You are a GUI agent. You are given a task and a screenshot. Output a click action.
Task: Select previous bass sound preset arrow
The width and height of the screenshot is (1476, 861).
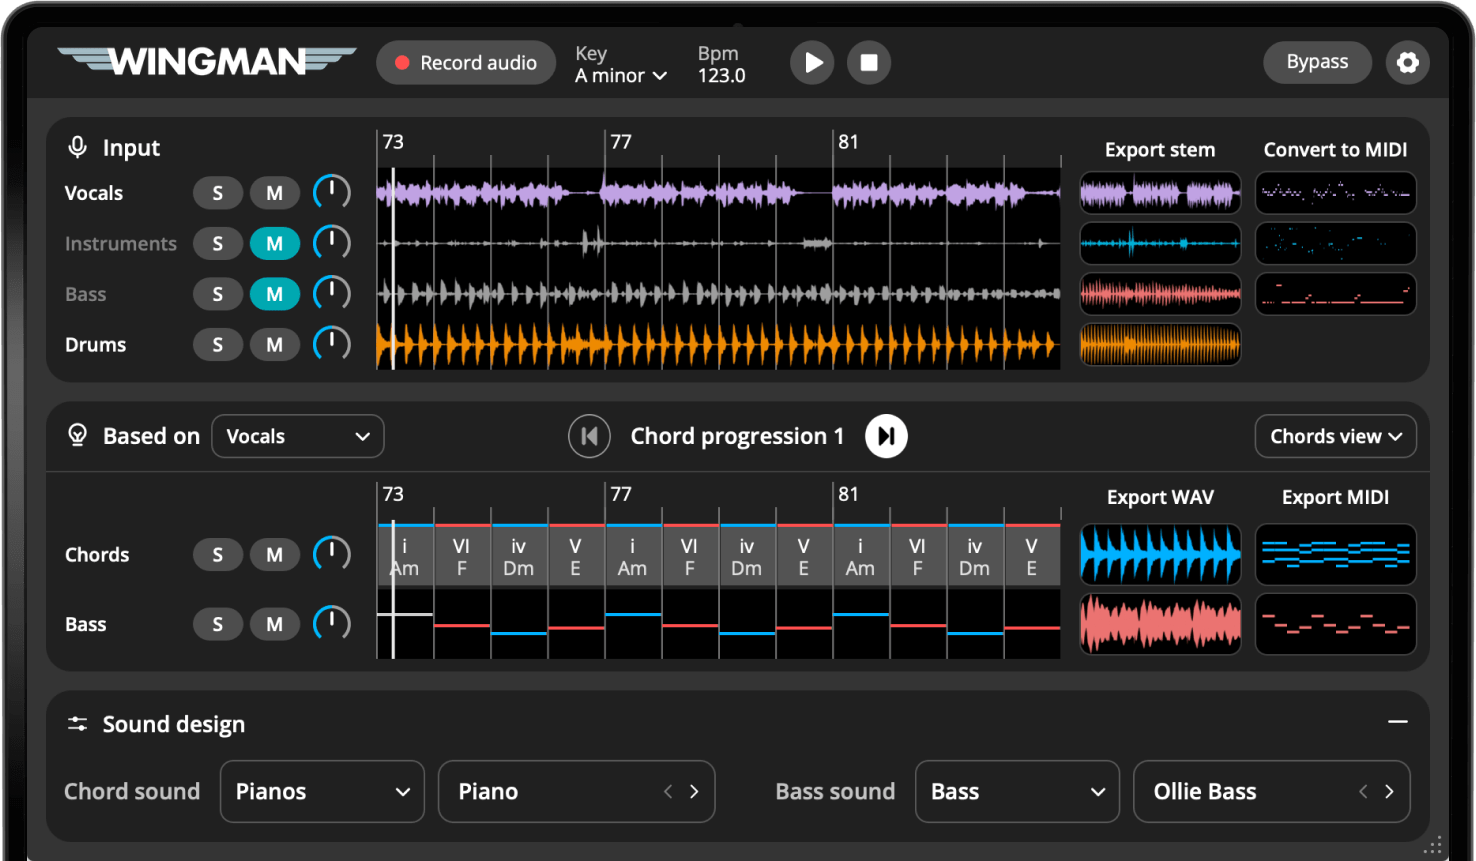click(x=1363, y=791)
